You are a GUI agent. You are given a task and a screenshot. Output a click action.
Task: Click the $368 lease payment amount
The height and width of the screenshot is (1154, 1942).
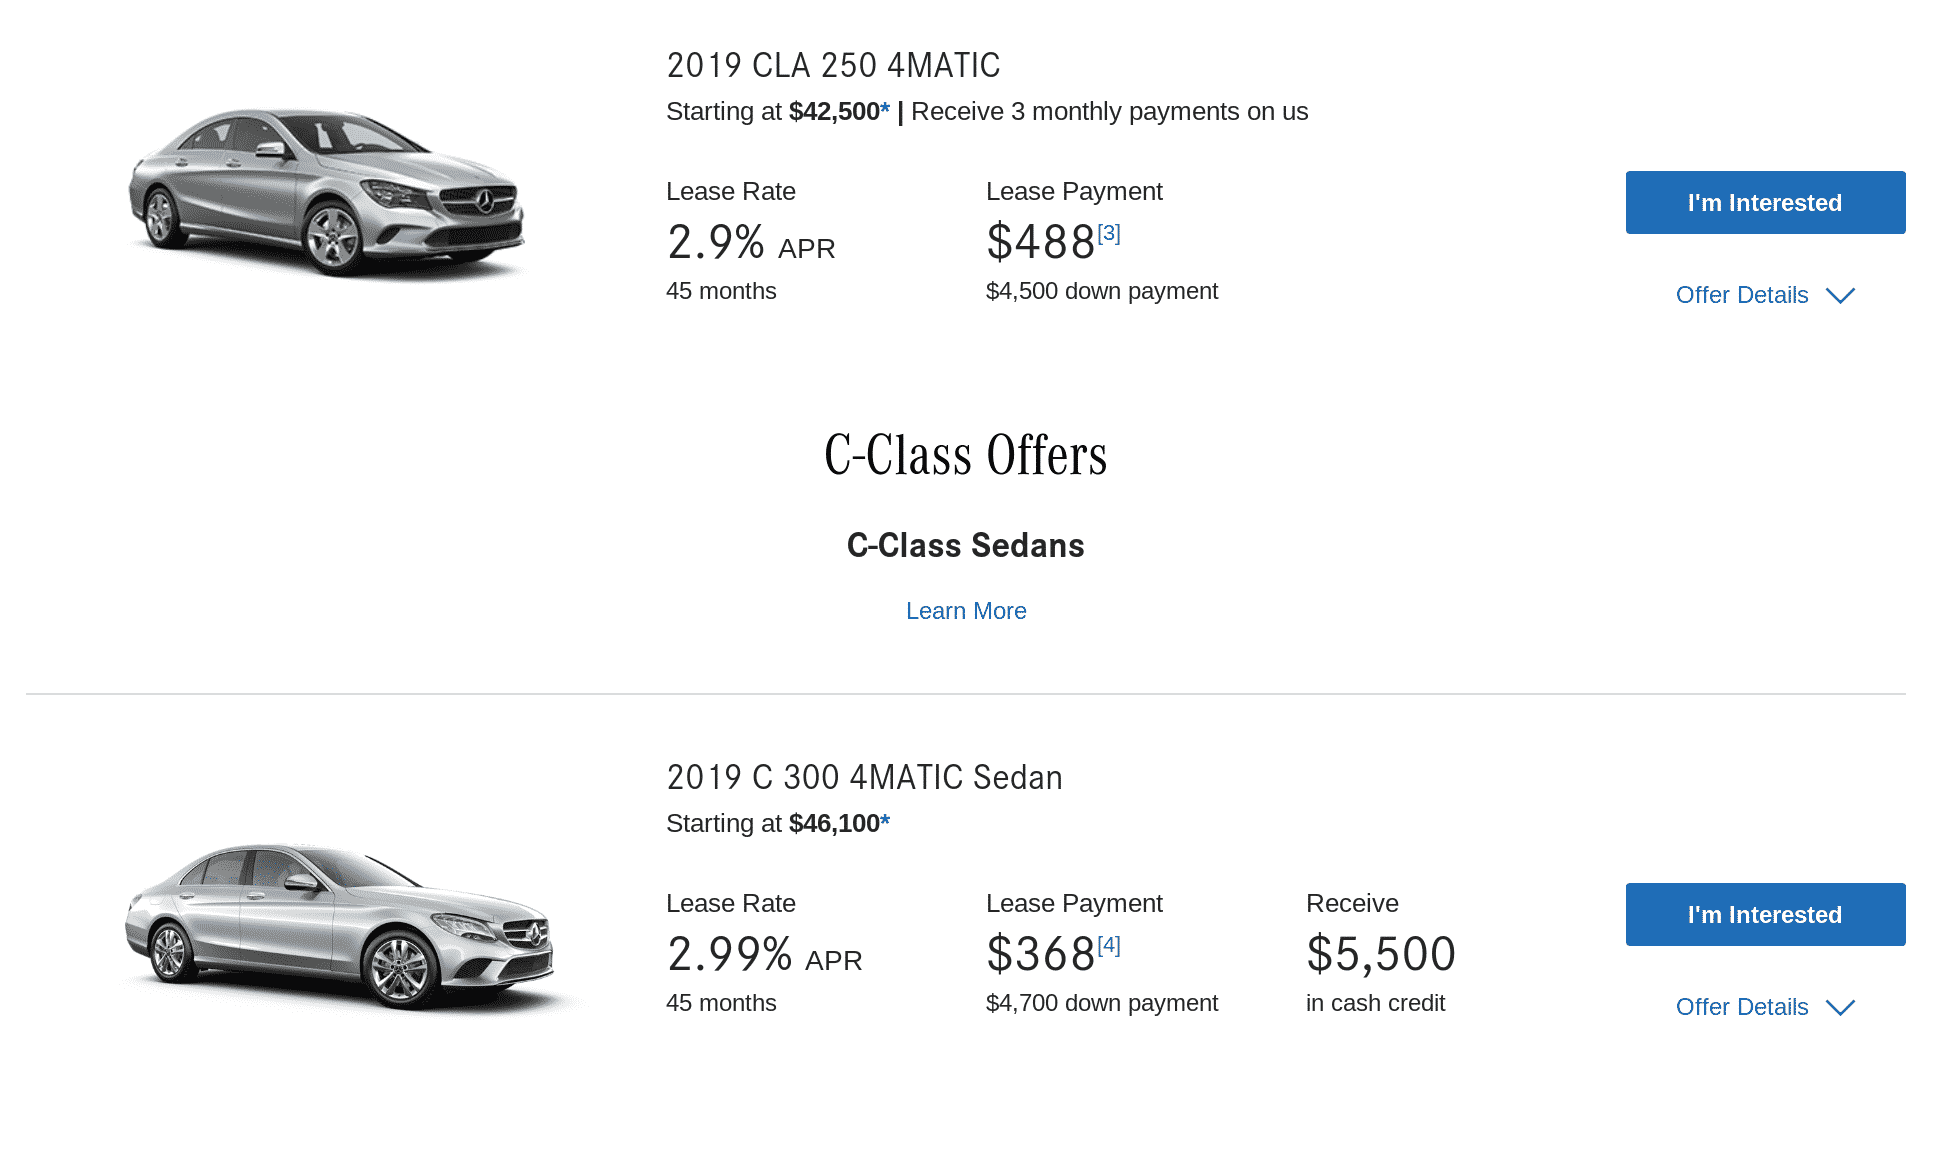click(x=1040, y=955)
